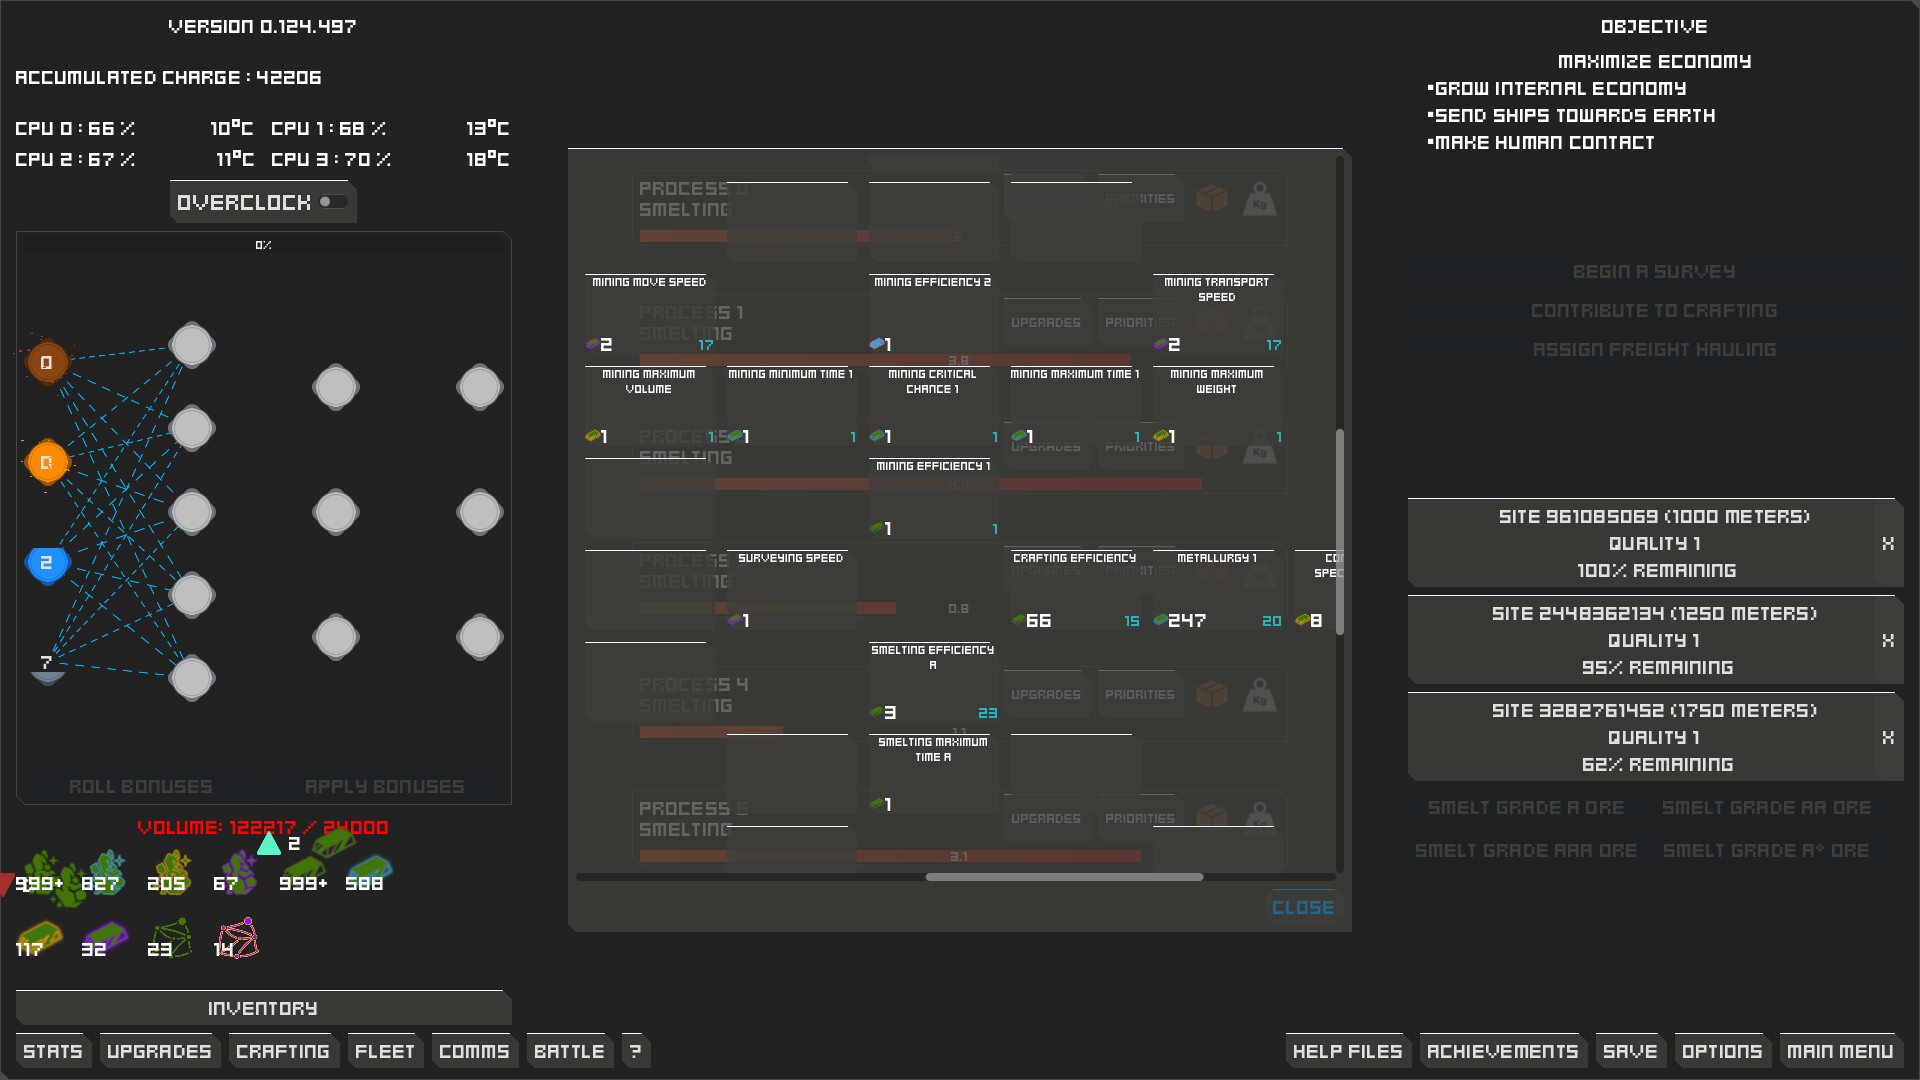Viewport: 1920px width, 1080px height.
Task: Click the vertical scrollbar in upgrades window
Action: click(1339, 530)
